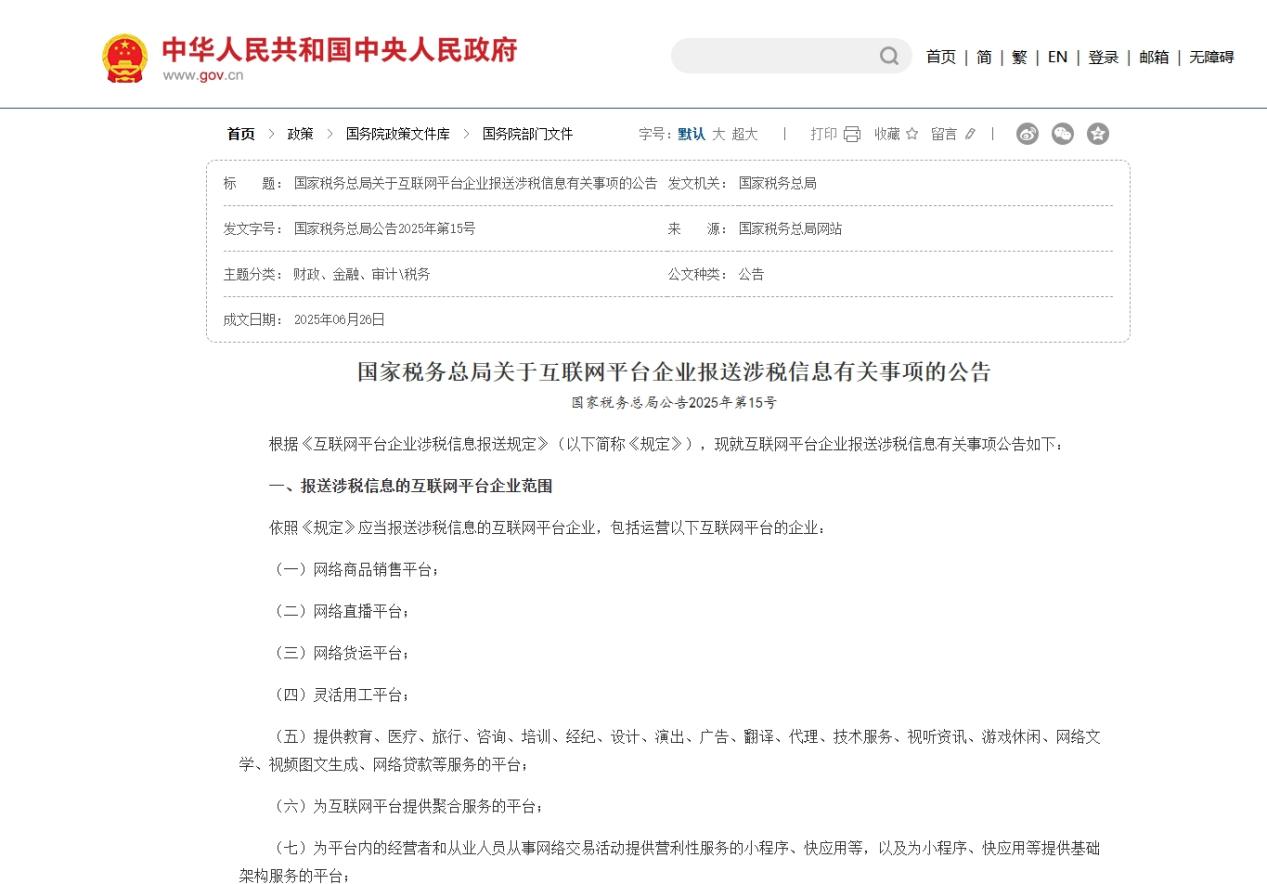The image size is (1267, 884).
Task: Share the article via the Weibo icon
Action: 1026,133
